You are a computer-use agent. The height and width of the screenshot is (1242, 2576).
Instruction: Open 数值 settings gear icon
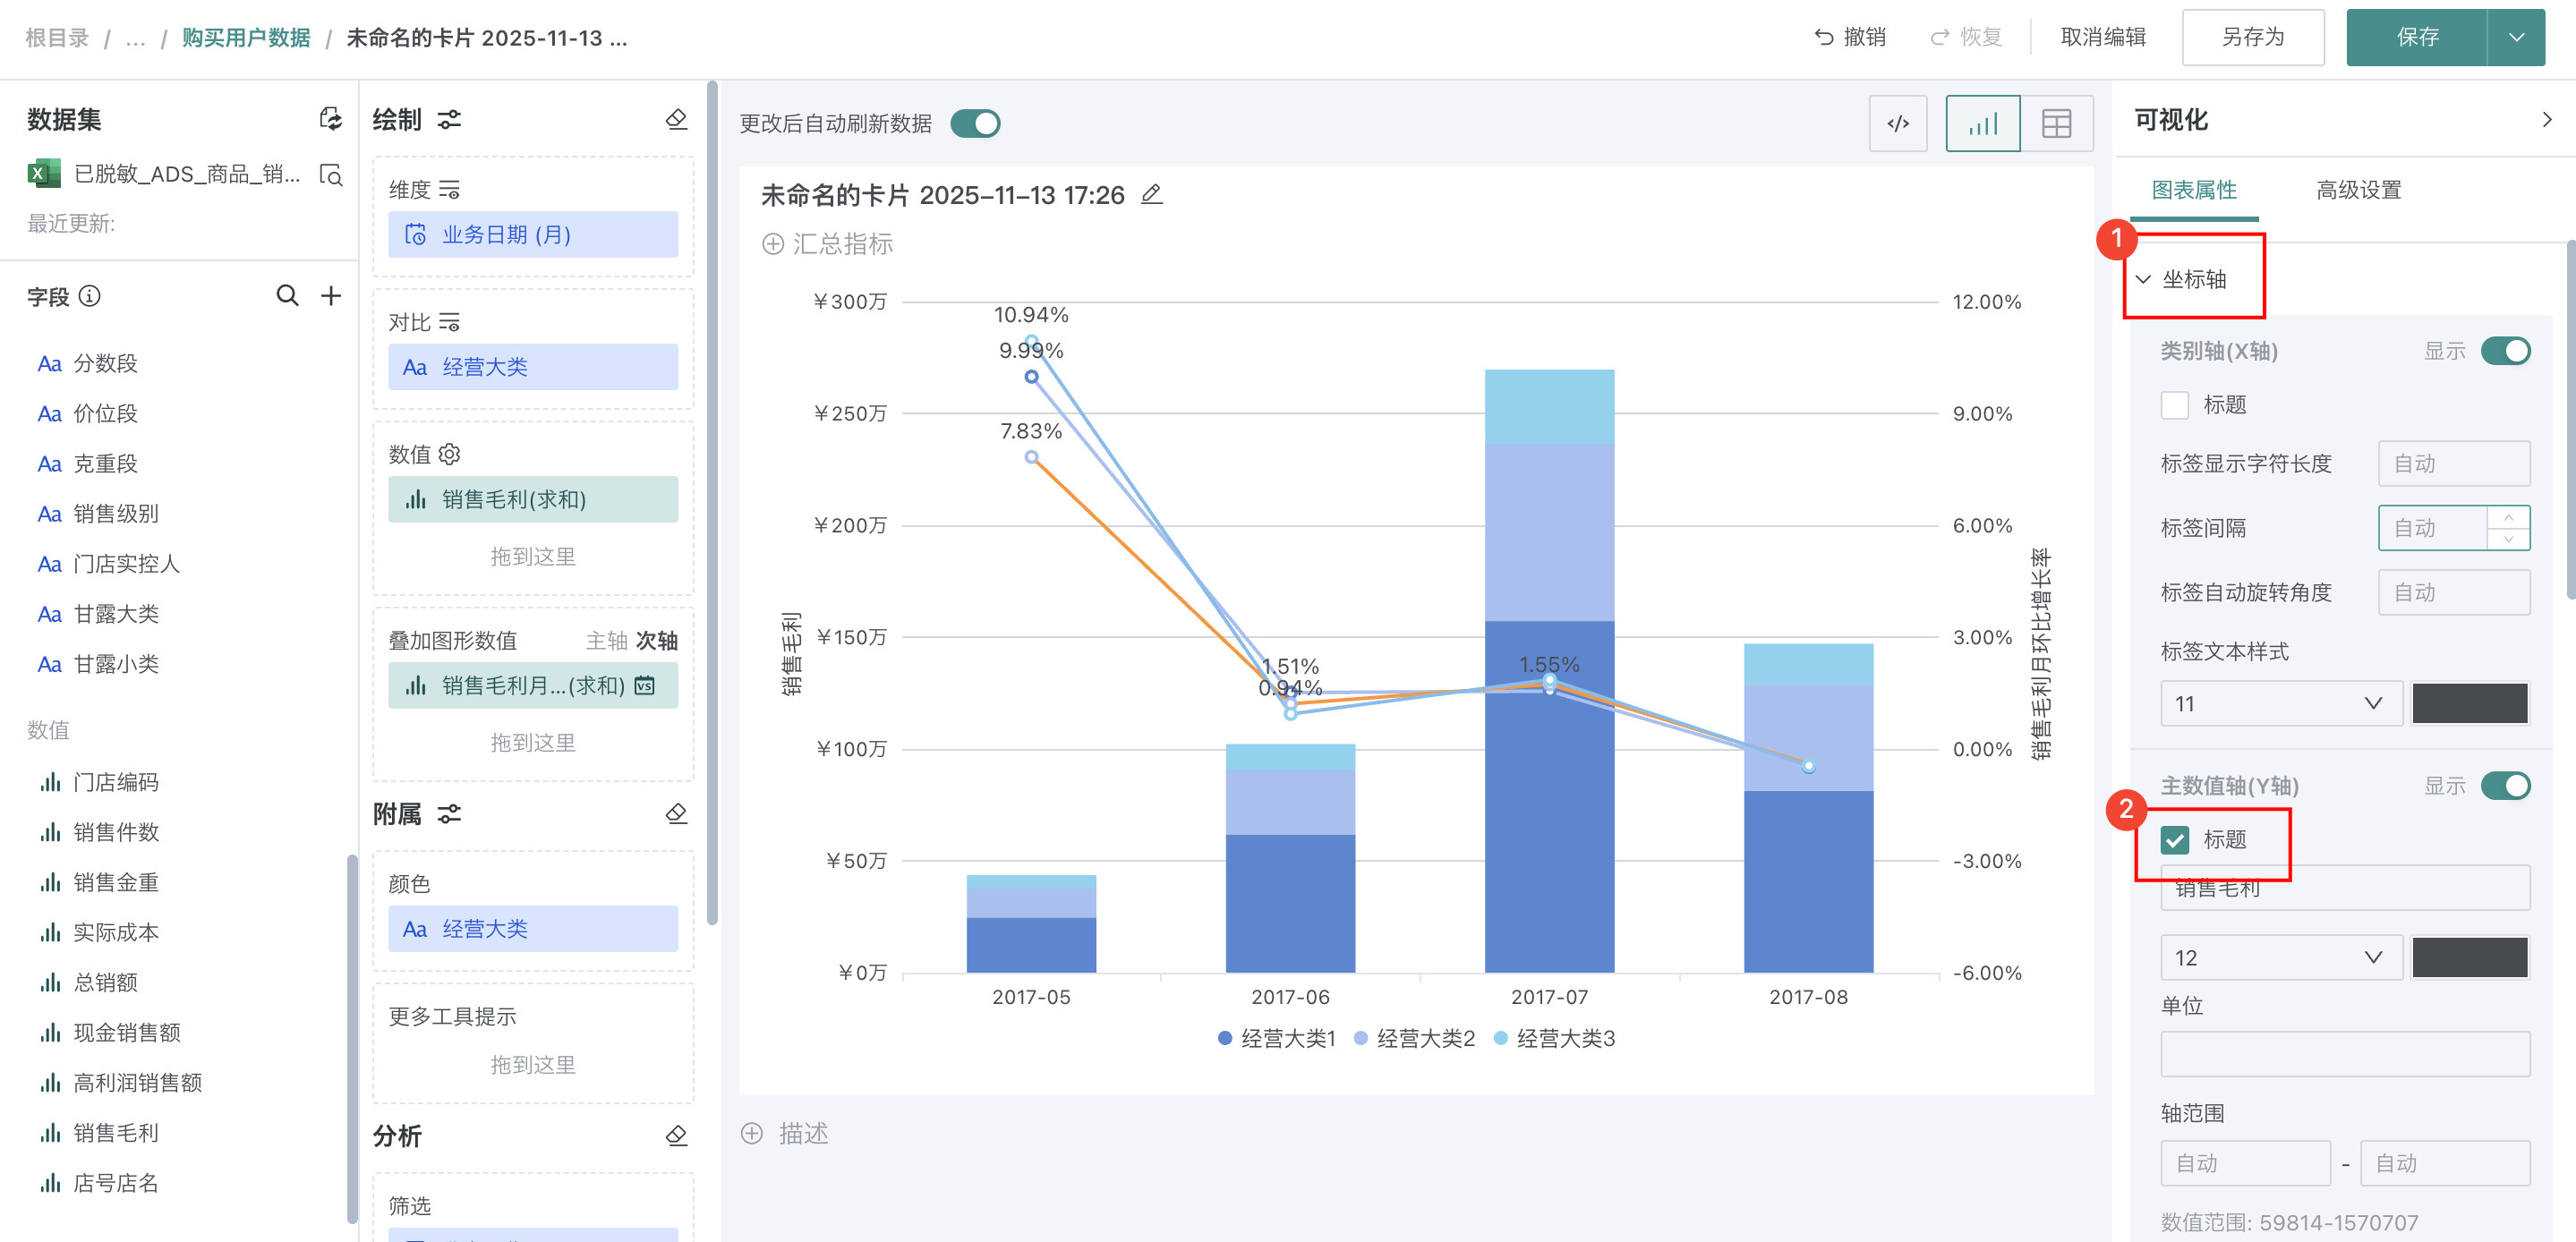[450, 454]
